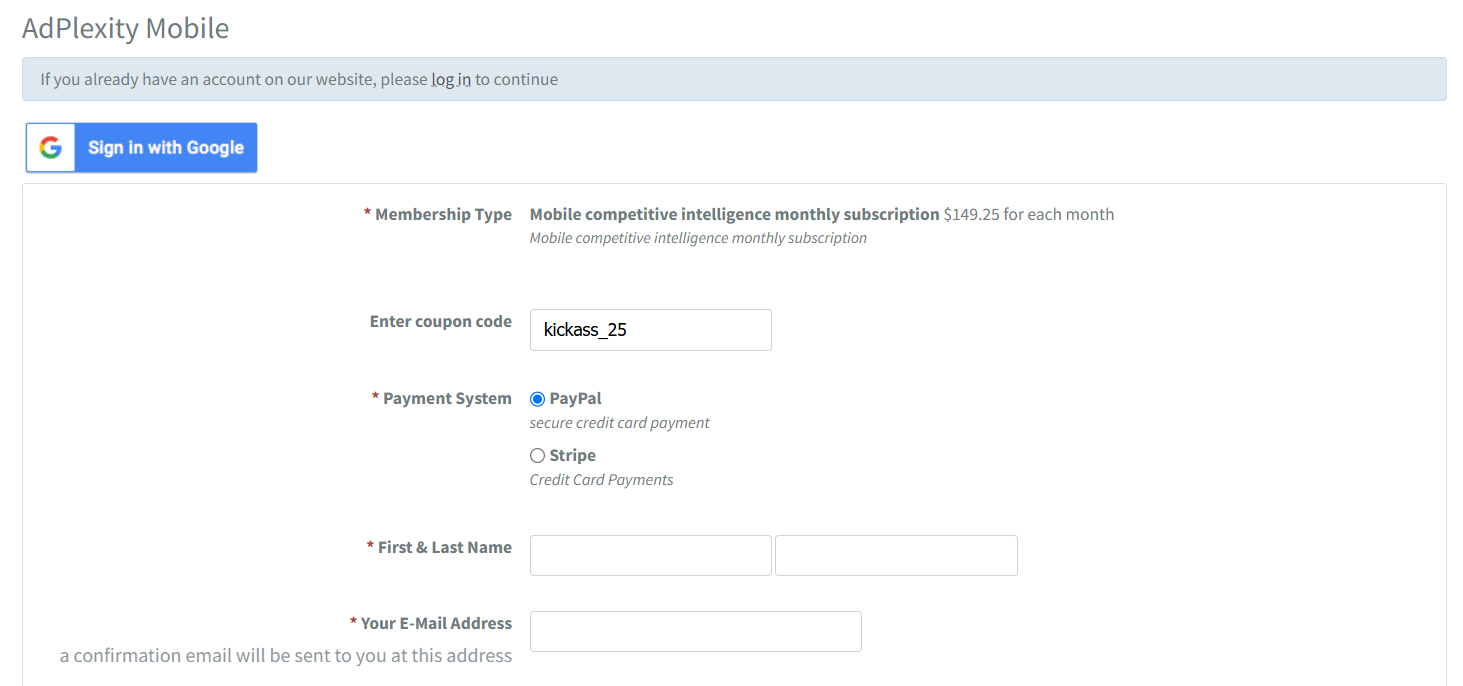The width and height of the screenshot is (1463, 686).
Task: Click the confirmation email note text
Action: [286, 656]
